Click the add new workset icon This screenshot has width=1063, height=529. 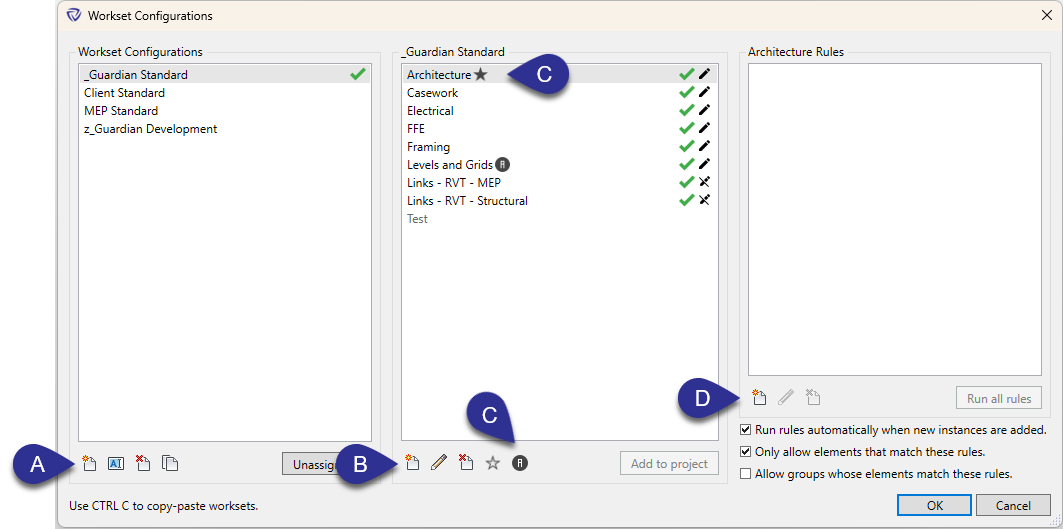[x=412, y=463]
